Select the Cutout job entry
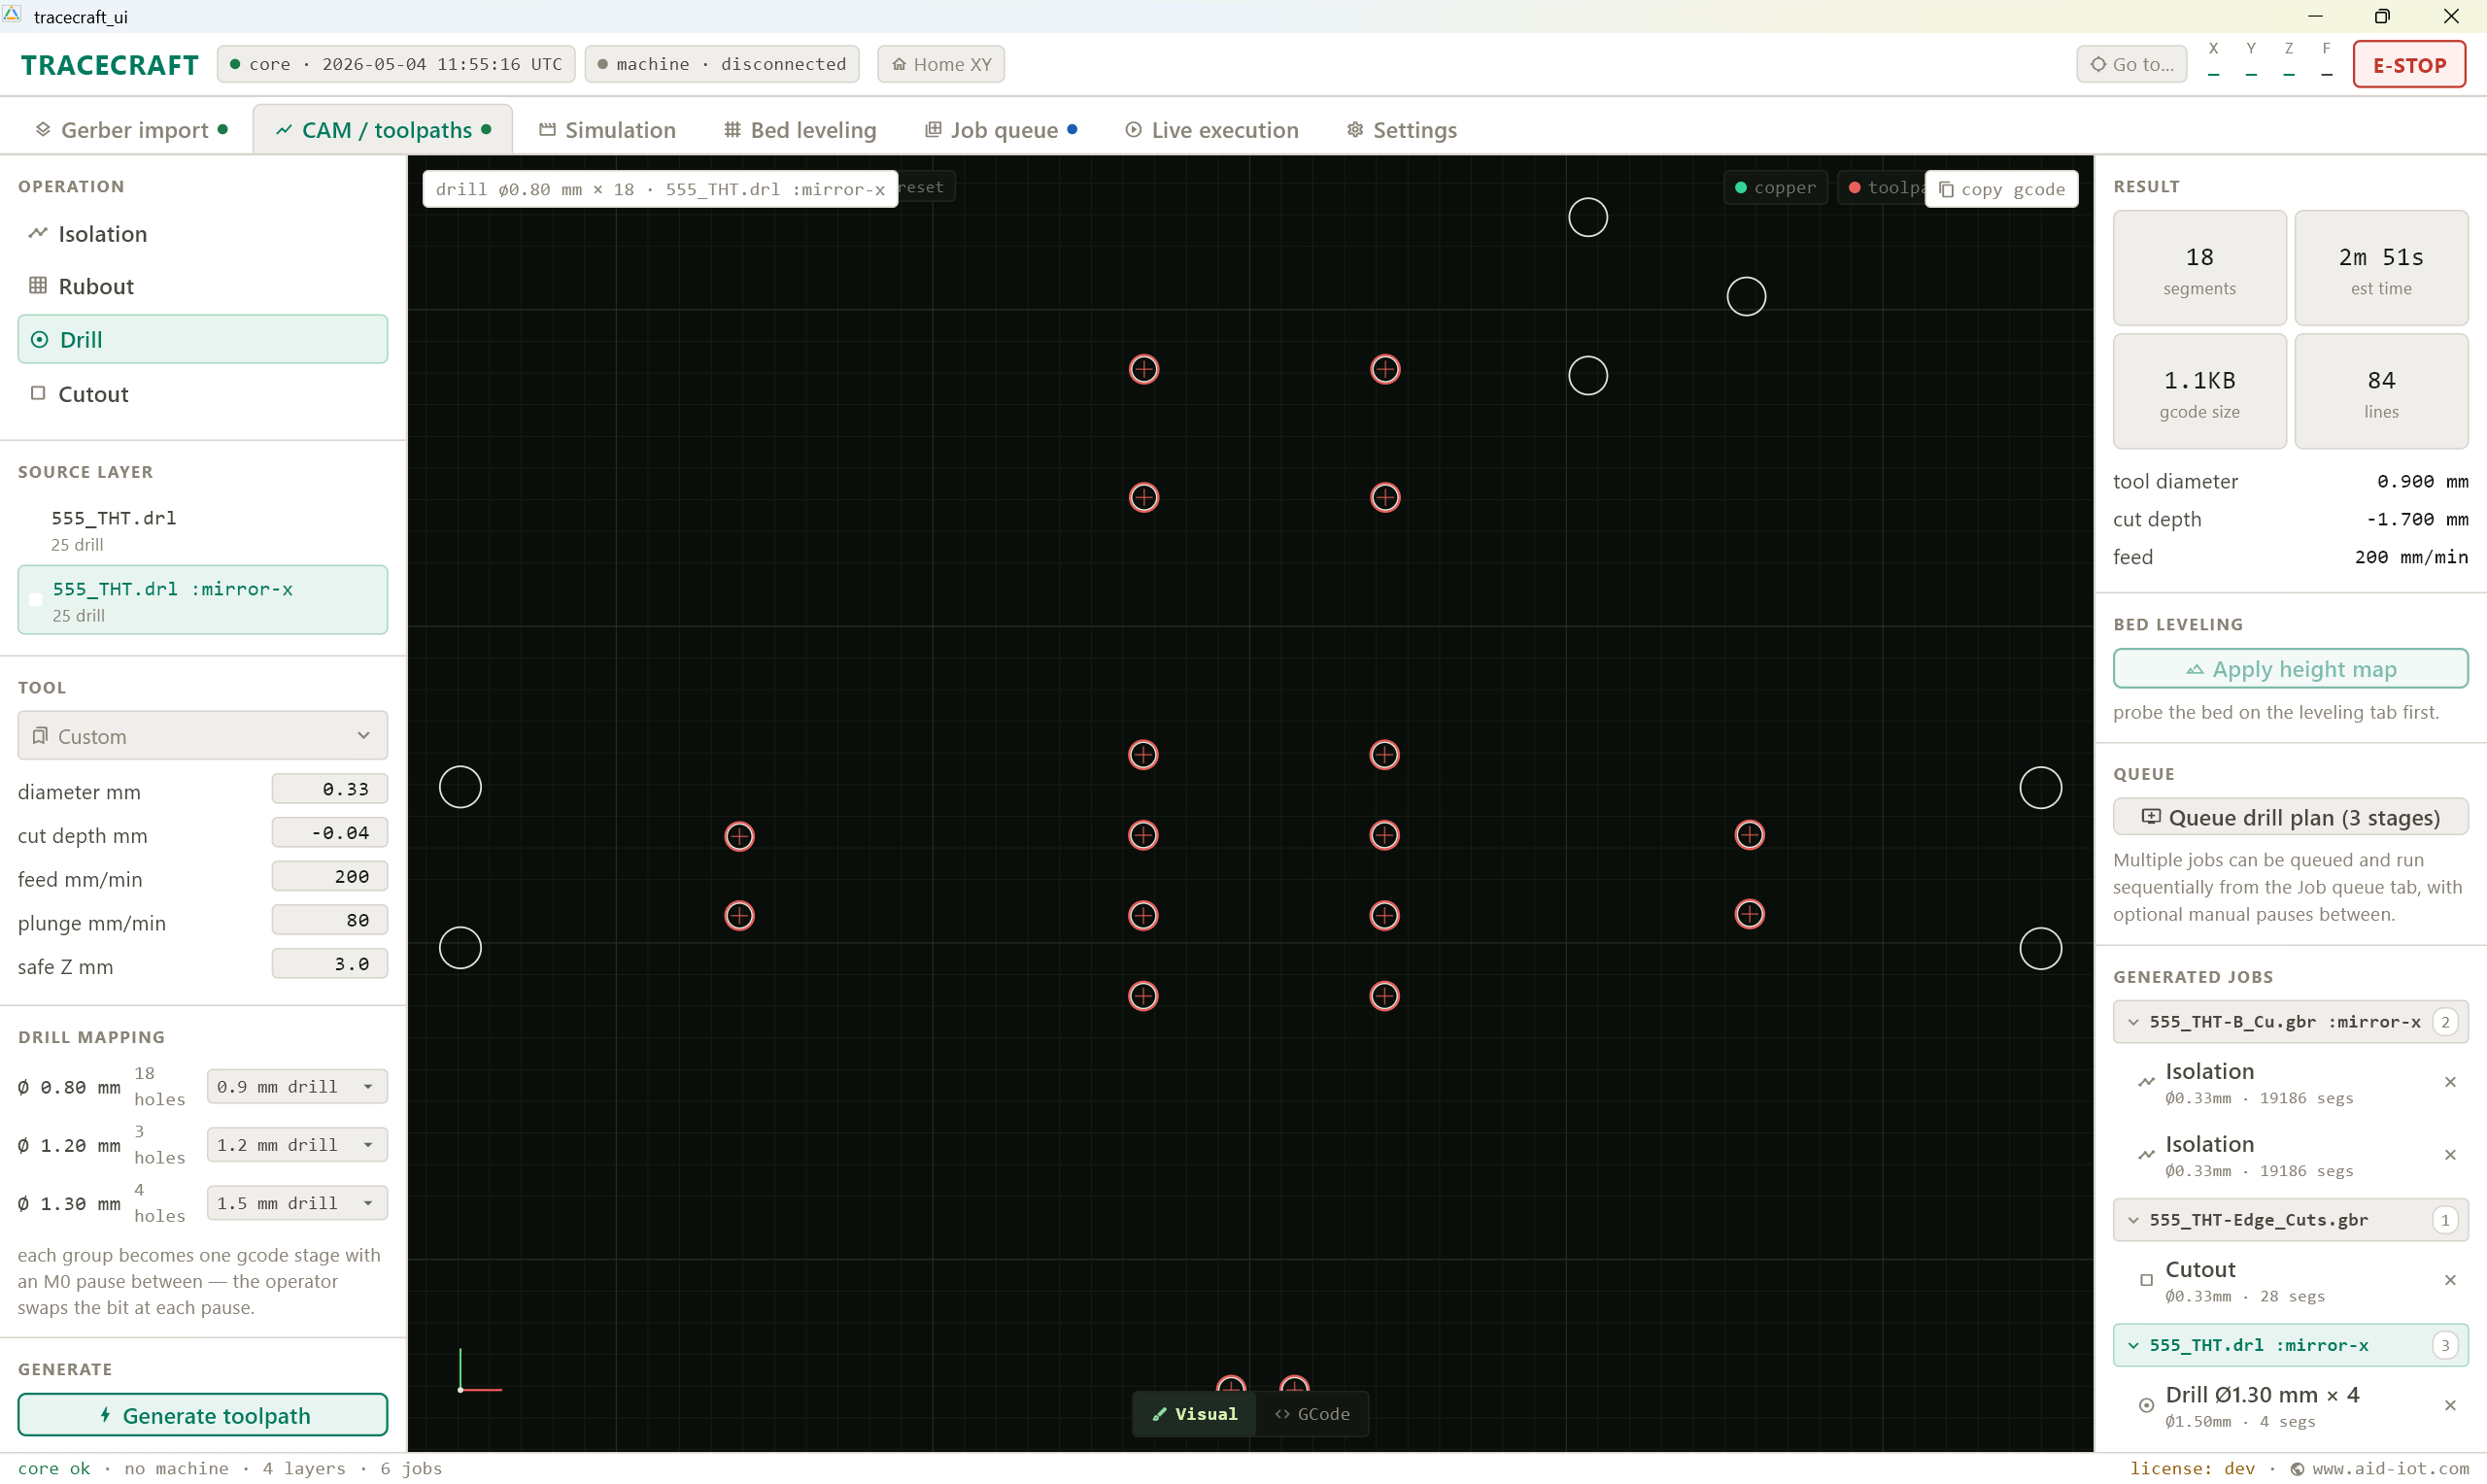Viewport: 2487px width, 1484px height. click(2290, 1280)
